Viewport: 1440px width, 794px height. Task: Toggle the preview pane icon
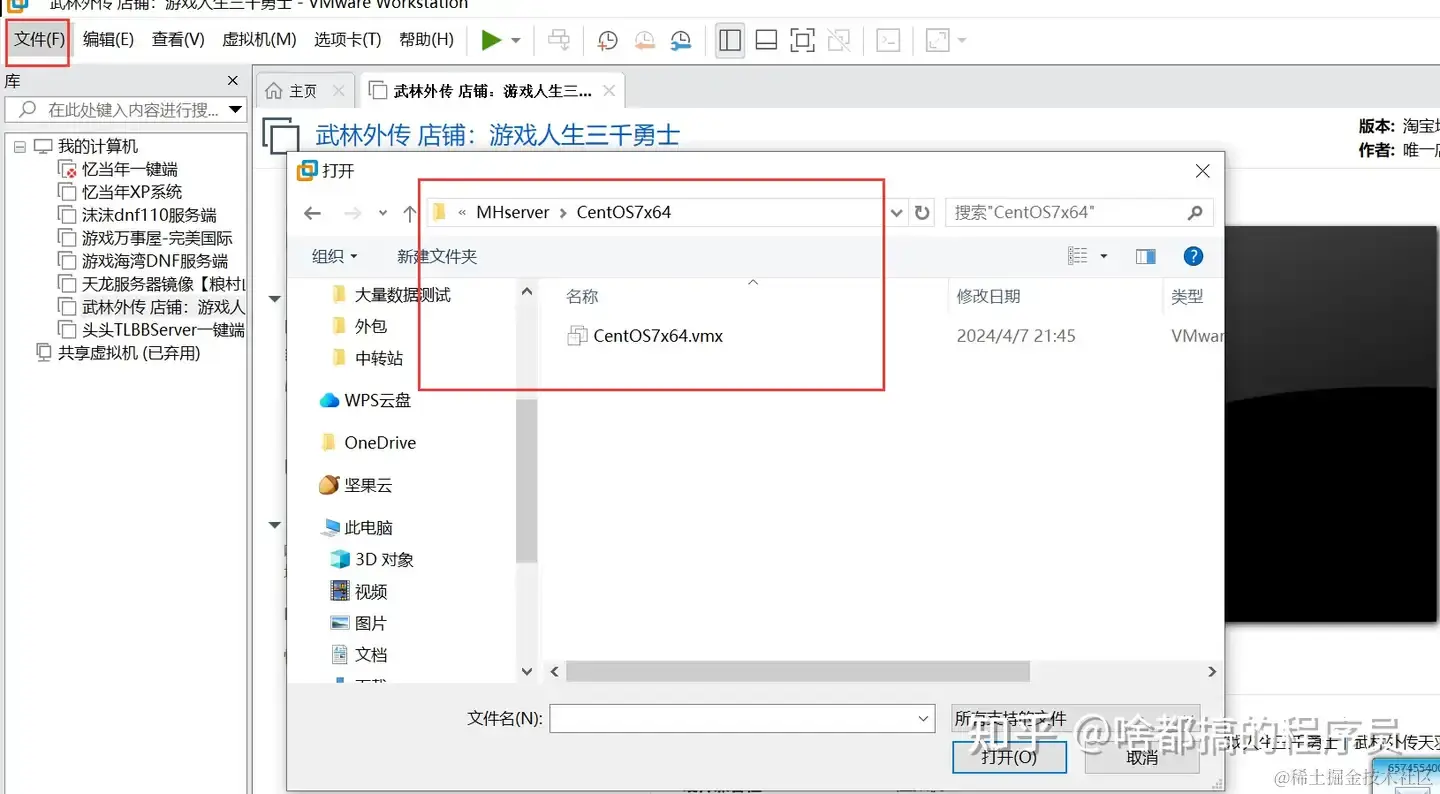[x=1146, y=257]
